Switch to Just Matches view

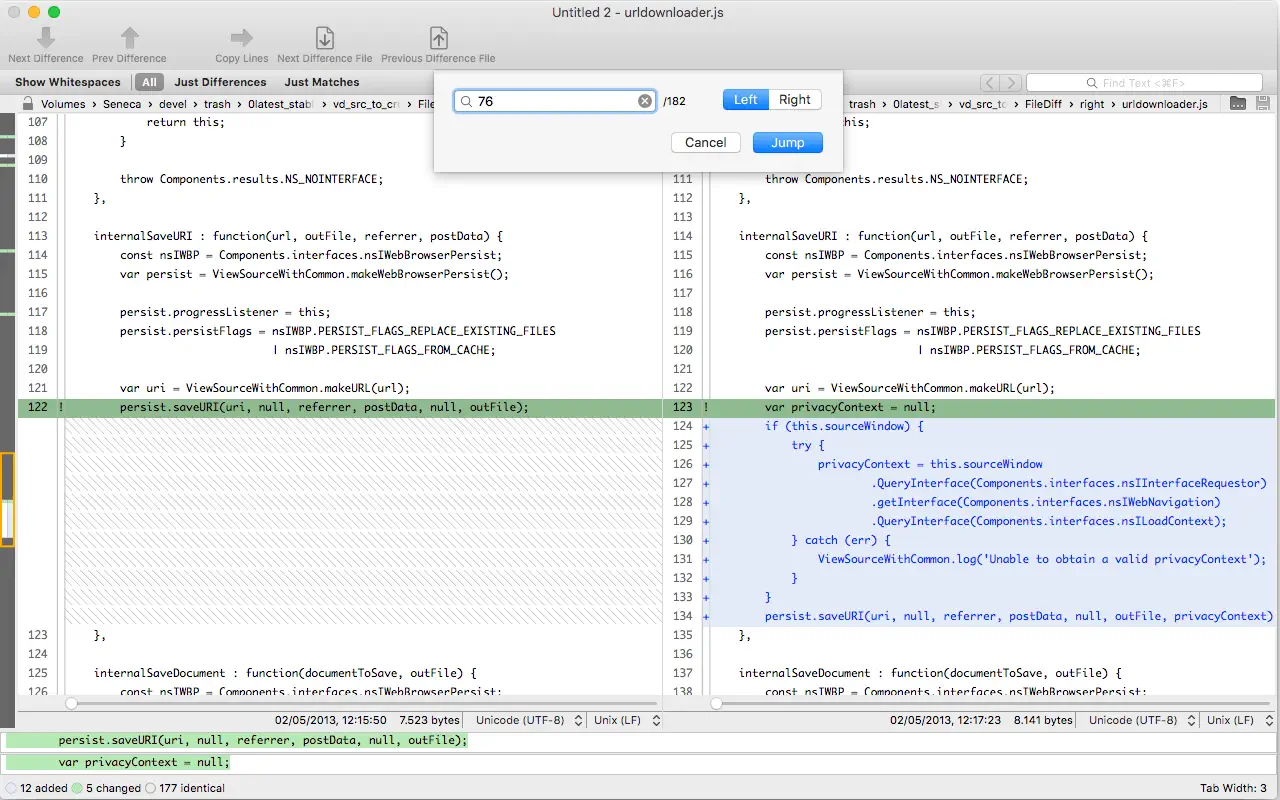click(321, 82)
